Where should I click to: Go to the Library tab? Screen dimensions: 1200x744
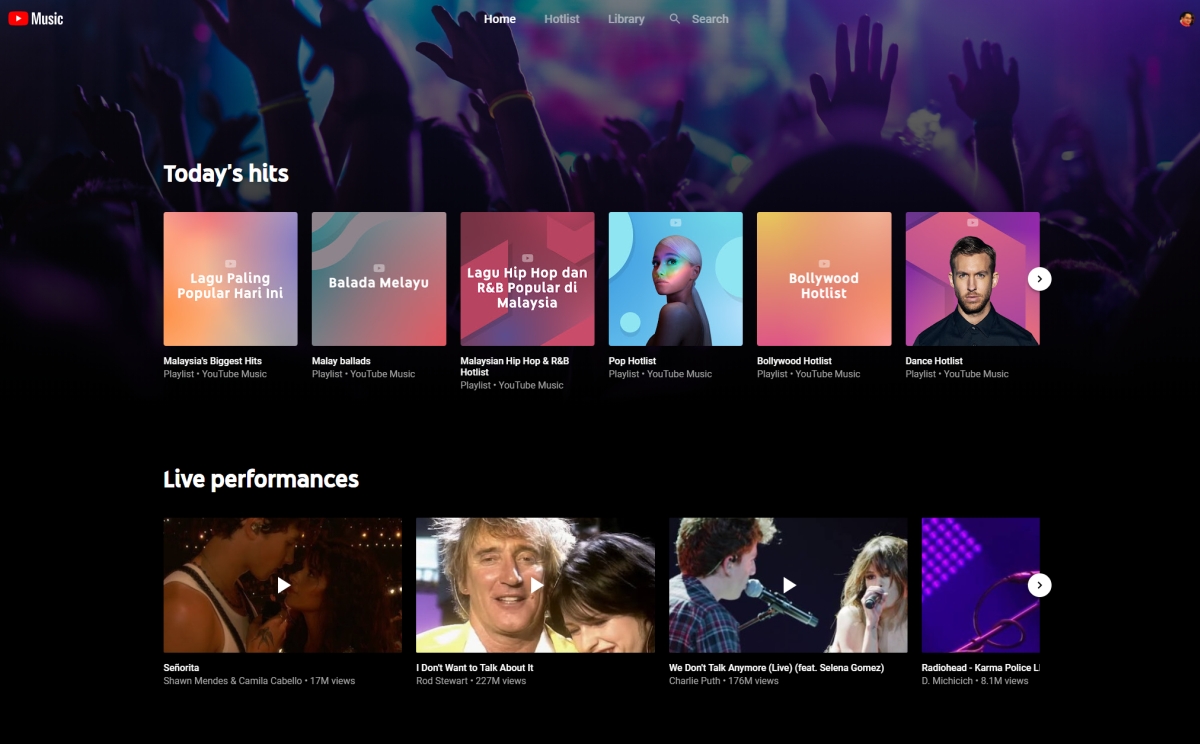pos(626,19)
